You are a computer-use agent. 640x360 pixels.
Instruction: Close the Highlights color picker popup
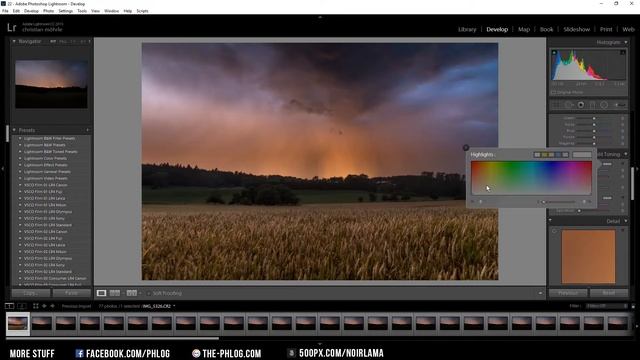coord(466,148)
